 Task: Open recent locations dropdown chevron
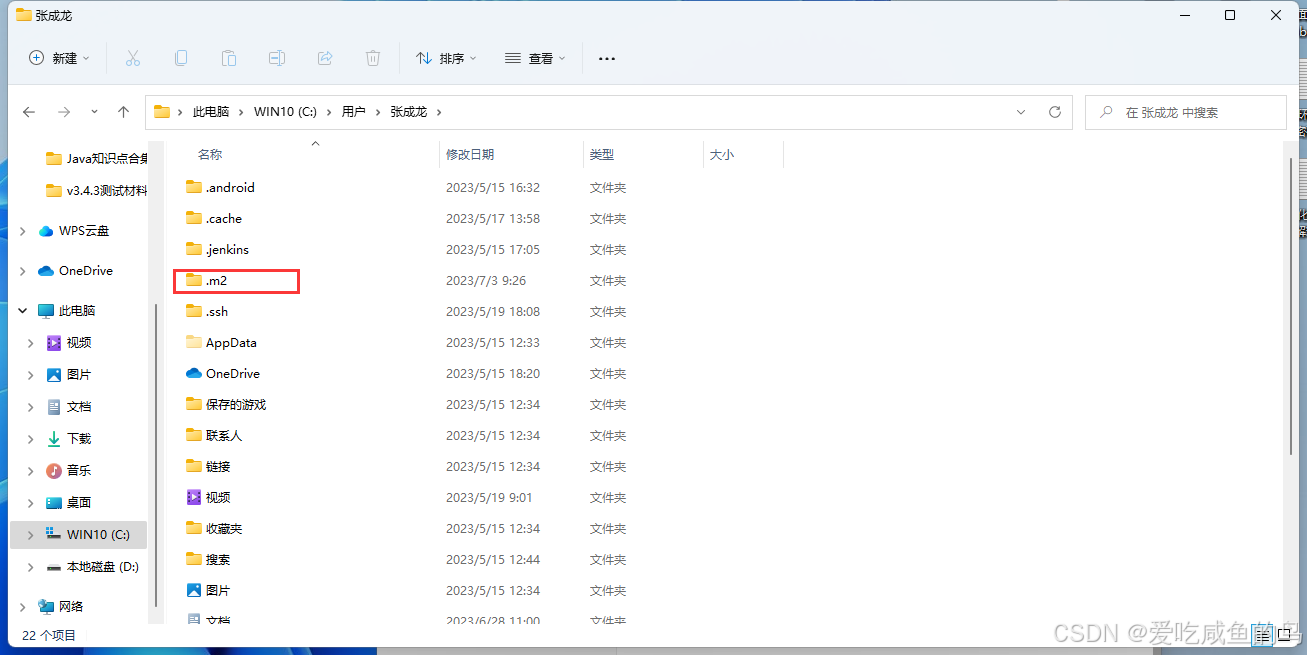click(94, 112)
